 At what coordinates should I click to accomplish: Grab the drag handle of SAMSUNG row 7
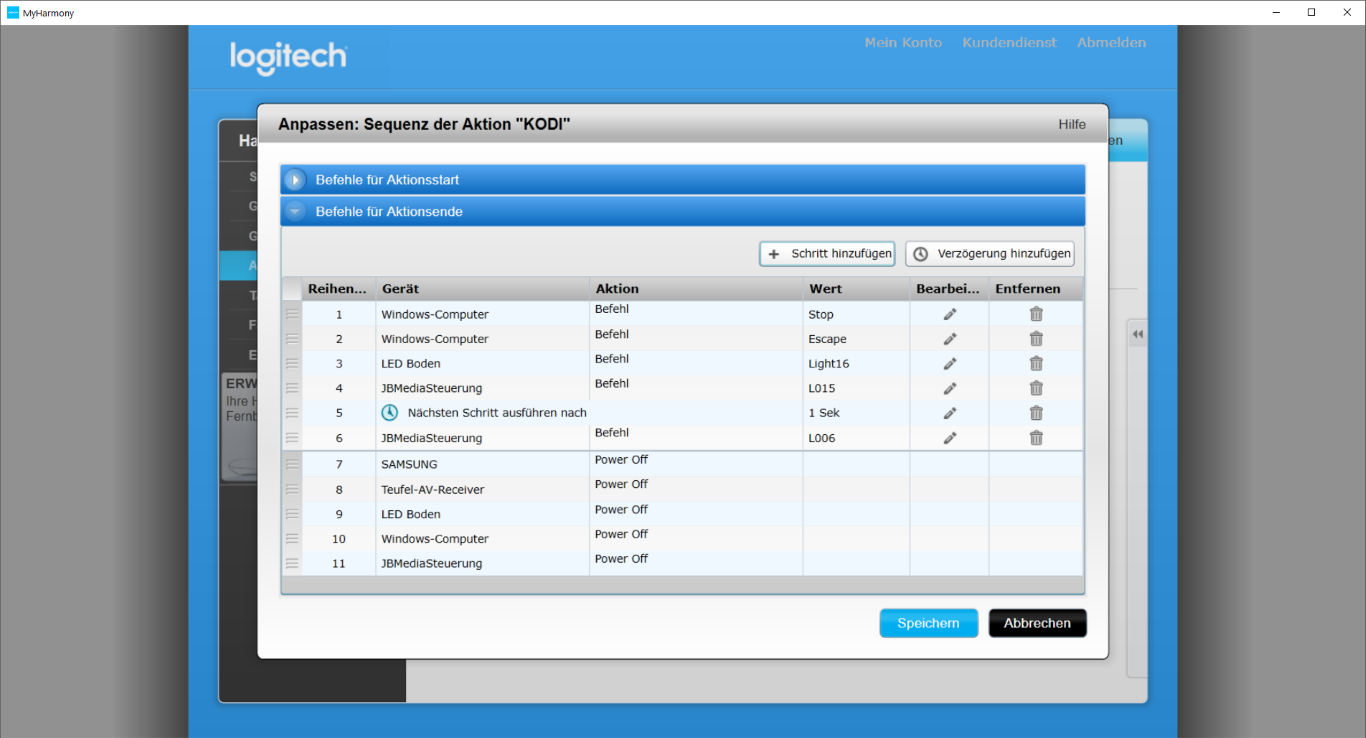292,464
